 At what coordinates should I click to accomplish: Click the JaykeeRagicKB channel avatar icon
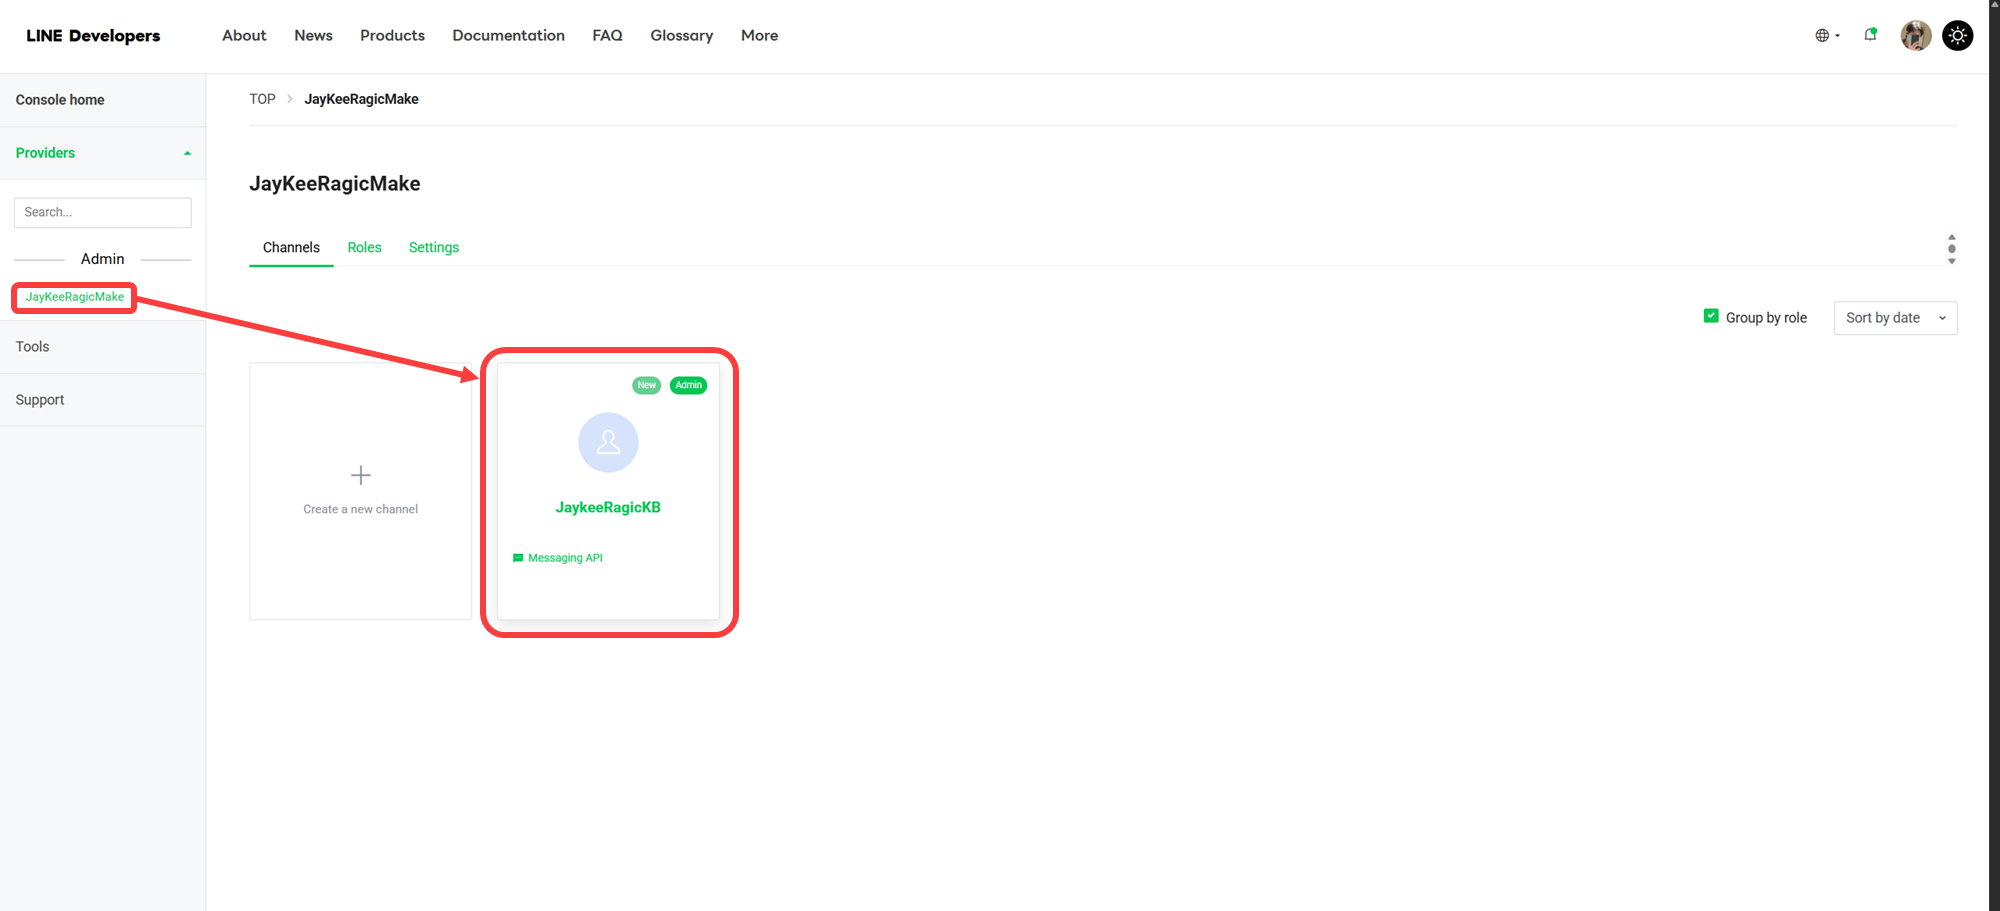(x=608, y=442)
